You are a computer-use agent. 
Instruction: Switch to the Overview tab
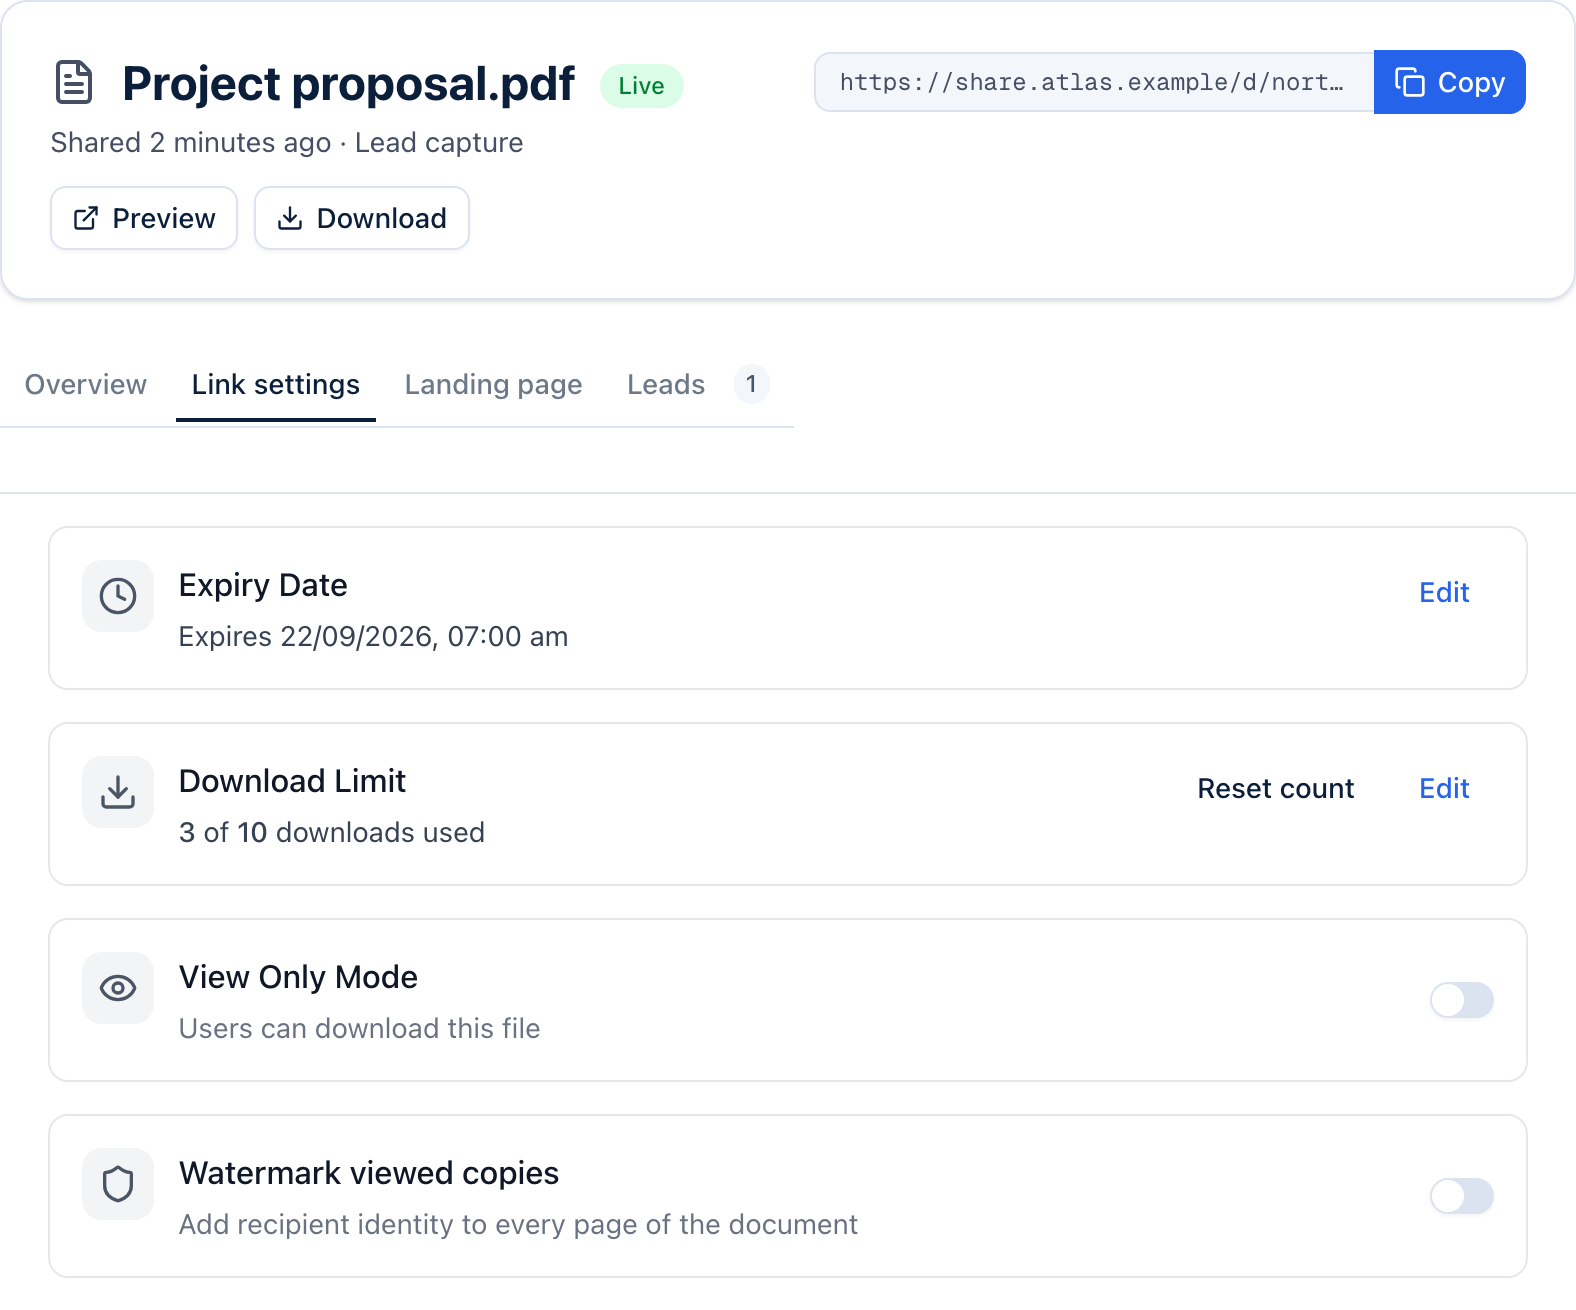point(86,385)
